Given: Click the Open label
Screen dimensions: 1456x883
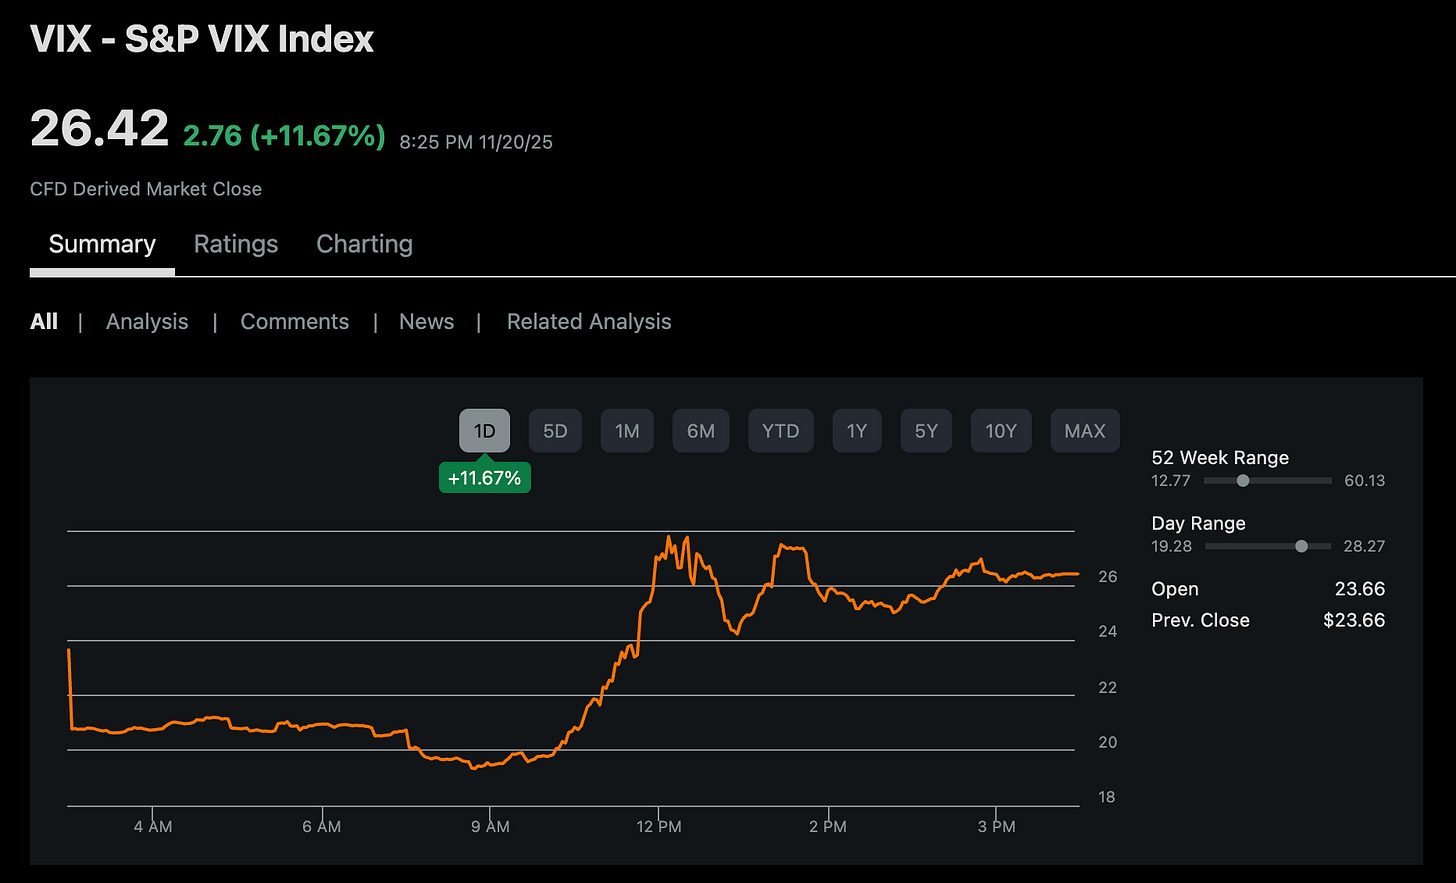Looking at the screenshot, I should point(1175,589).
